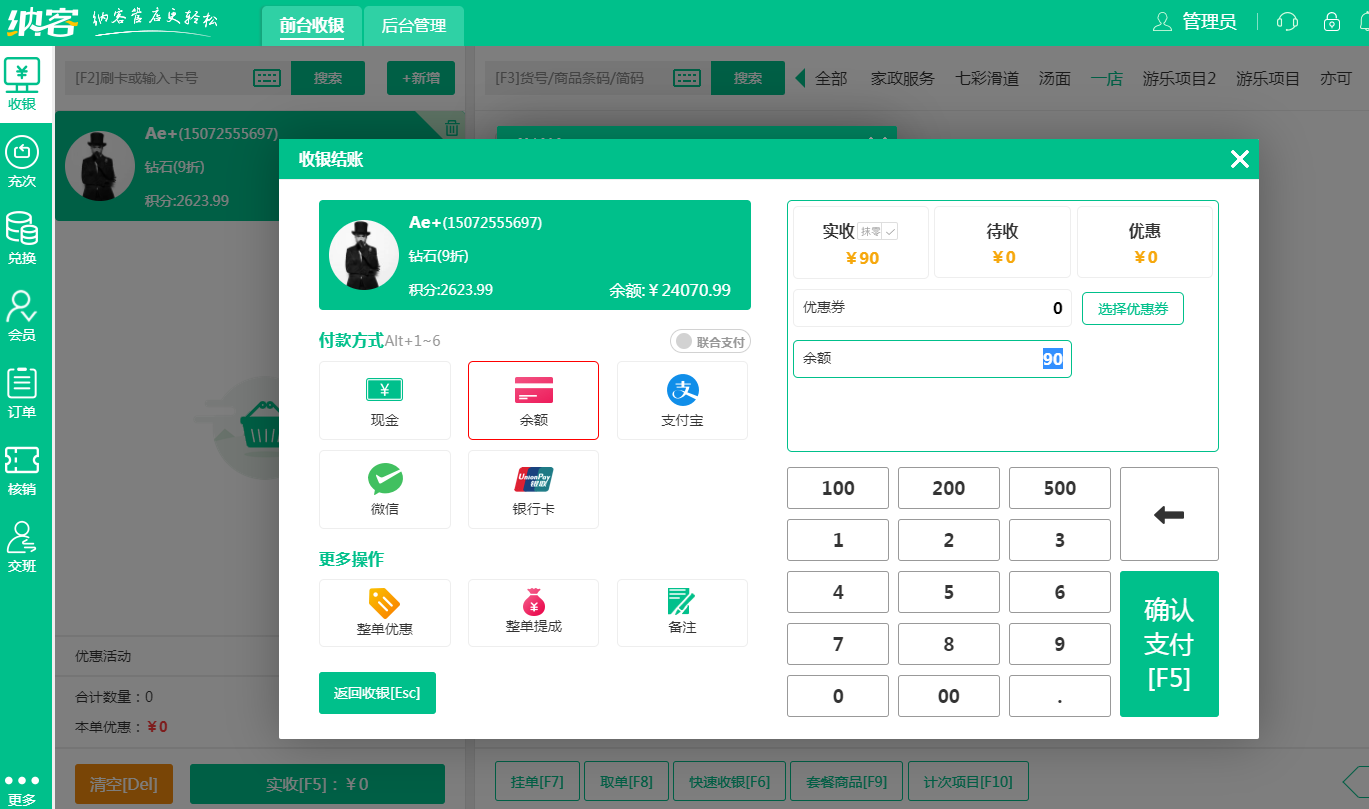Open the 整单优惠 whole-order discount tool
The height and width of the screenshot is (809, 1369).
coord(384,613)
